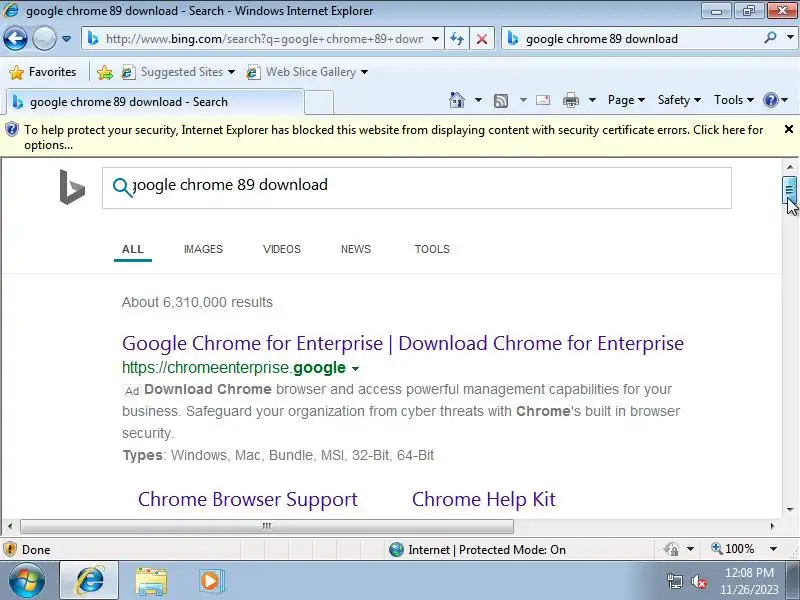Expand zoom level dropdown arrow
The height and width of the screenshot is (600, 800).
tap(773, 549)
